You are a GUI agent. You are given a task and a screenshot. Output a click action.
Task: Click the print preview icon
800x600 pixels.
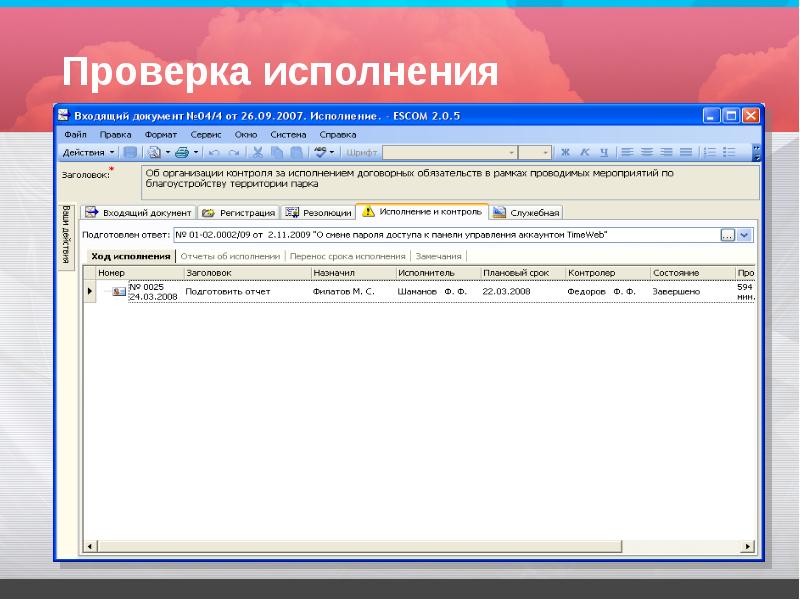tap(154, 153)
